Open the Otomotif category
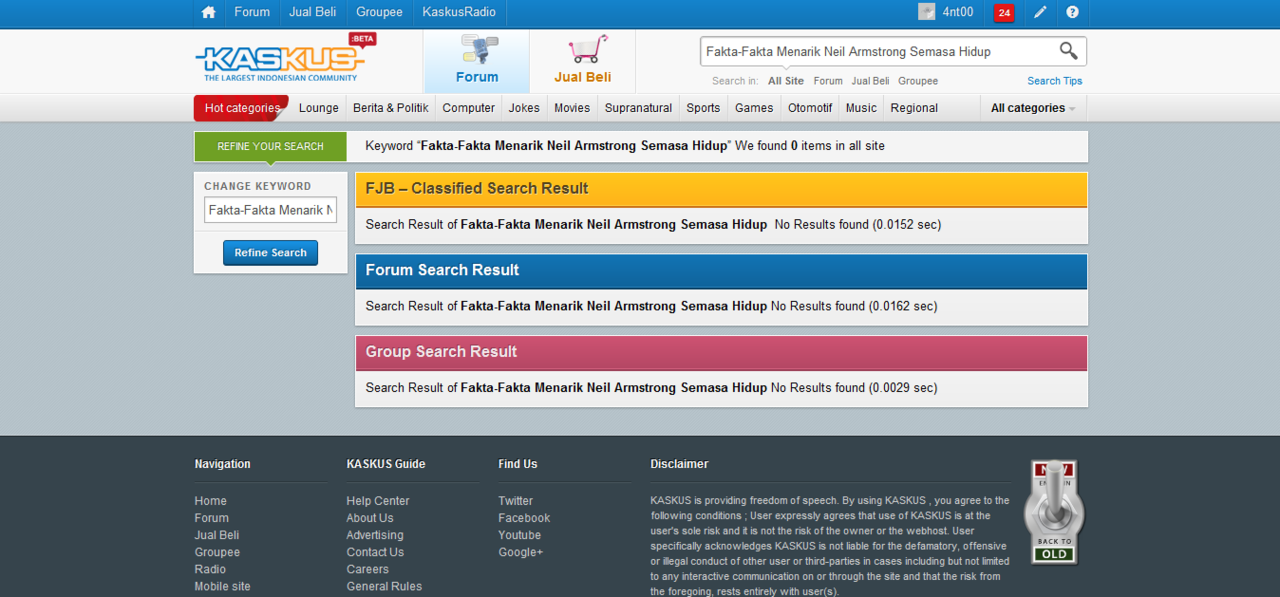This screenshot has height=597, width=1280. click(x=810, y=108)
